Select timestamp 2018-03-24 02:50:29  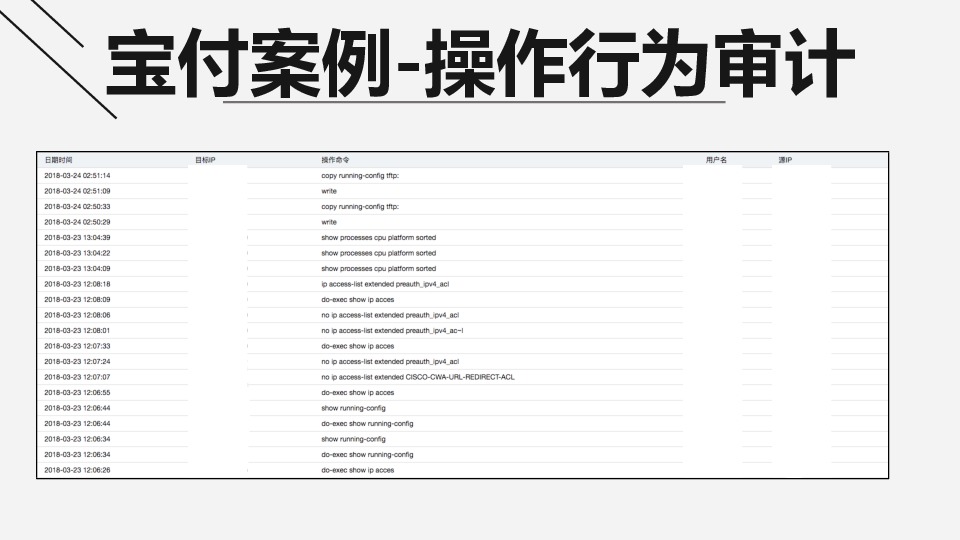(77, 222)
